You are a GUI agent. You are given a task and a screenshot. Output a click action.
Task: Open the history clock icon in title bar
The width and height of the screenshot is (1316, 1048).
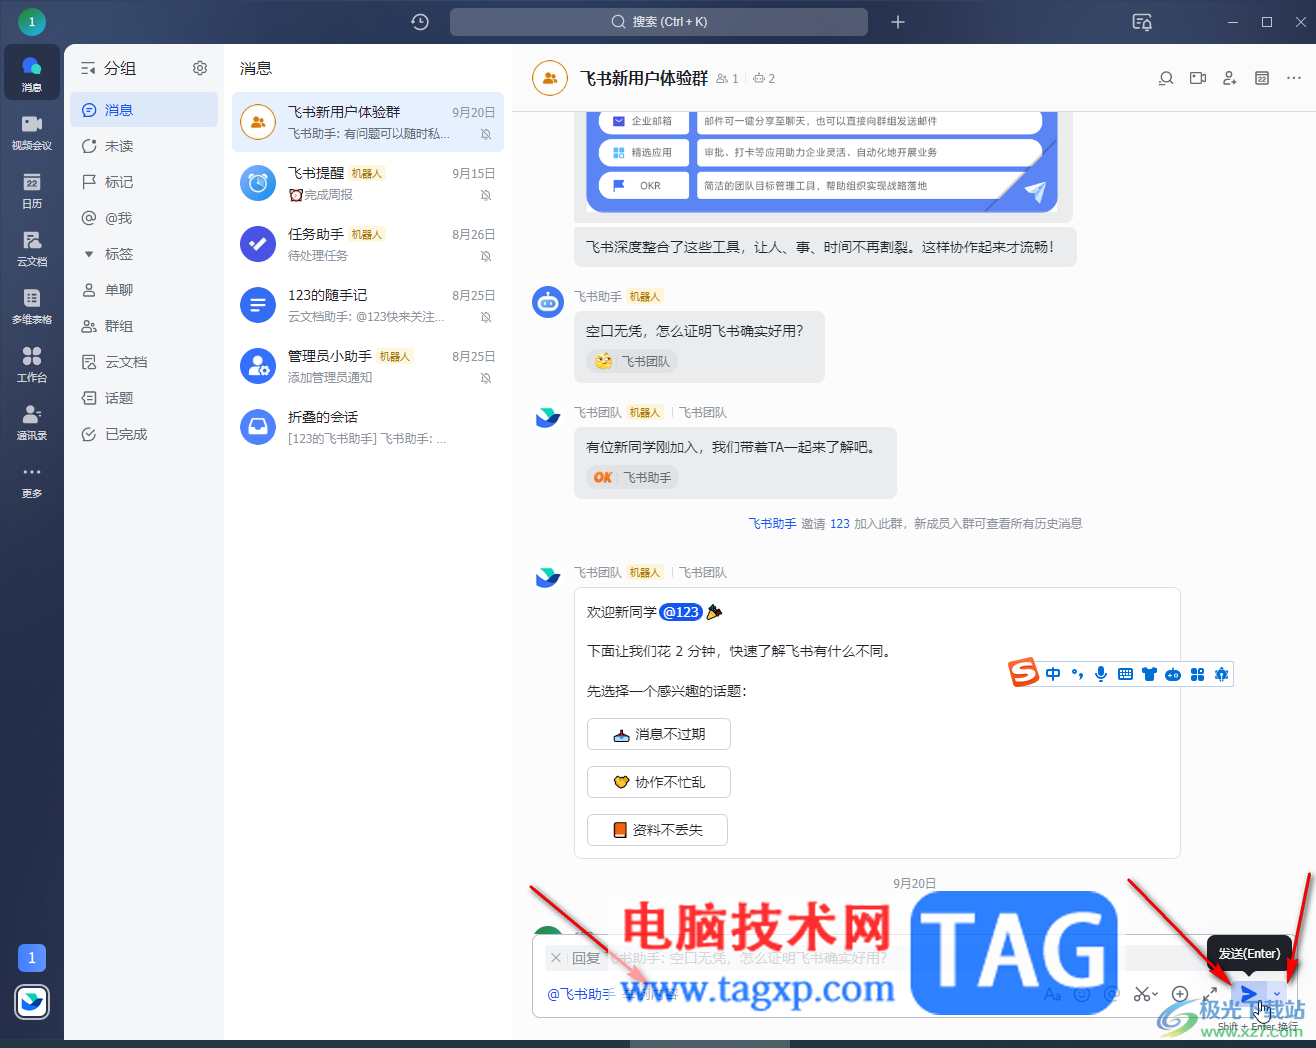tap(420, 22)
